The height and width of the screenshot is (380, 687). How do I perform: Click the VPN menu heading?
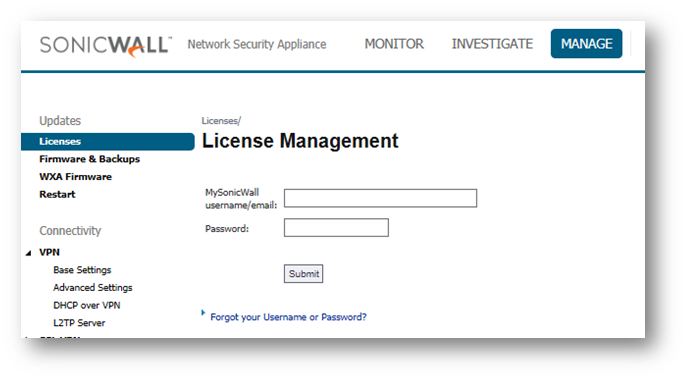pos(50,252)
